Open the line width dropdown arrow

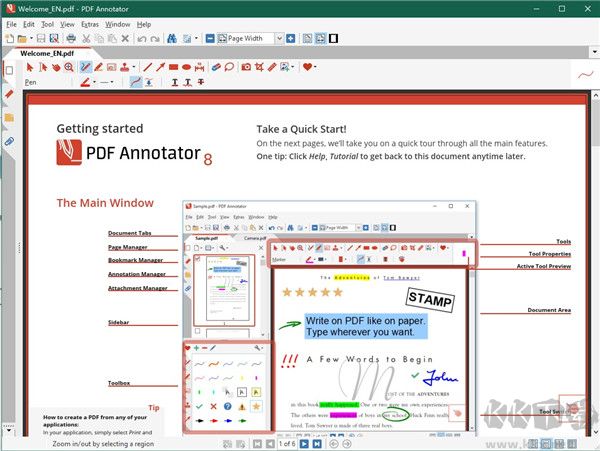click(x=112, y=82)
